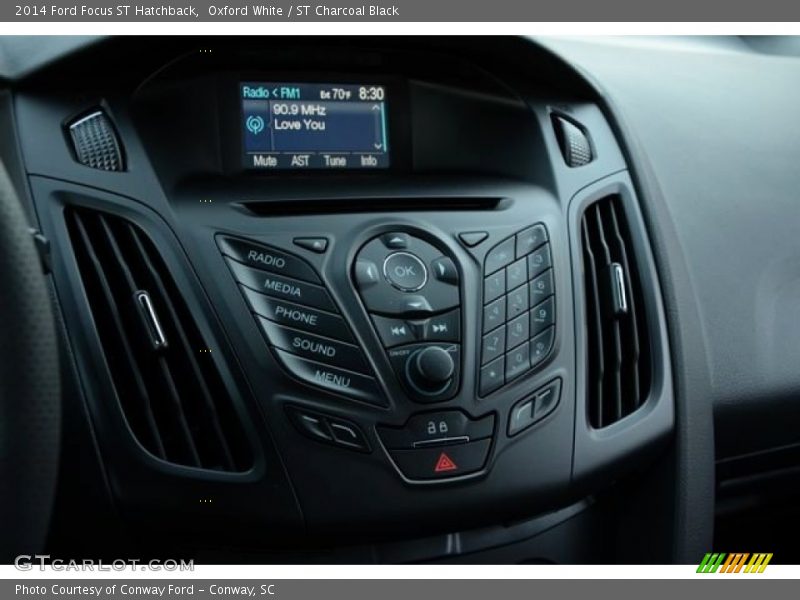Click the radio antenna icon on screen
The image size is (800, 600).
pos(255,124)
